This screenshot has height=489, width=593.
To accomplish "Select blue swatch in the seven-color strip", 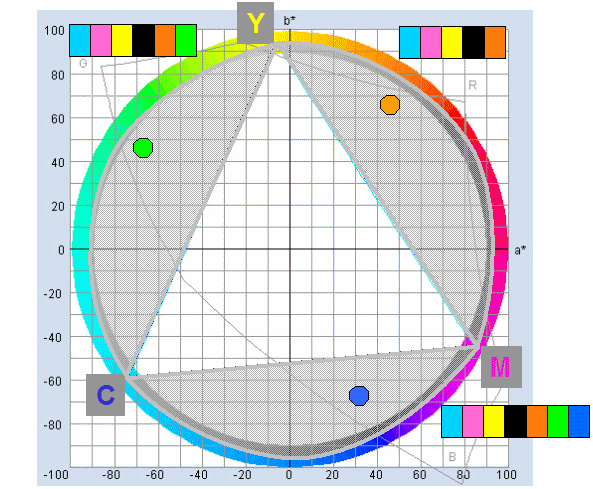I will [x=579, y=422].
